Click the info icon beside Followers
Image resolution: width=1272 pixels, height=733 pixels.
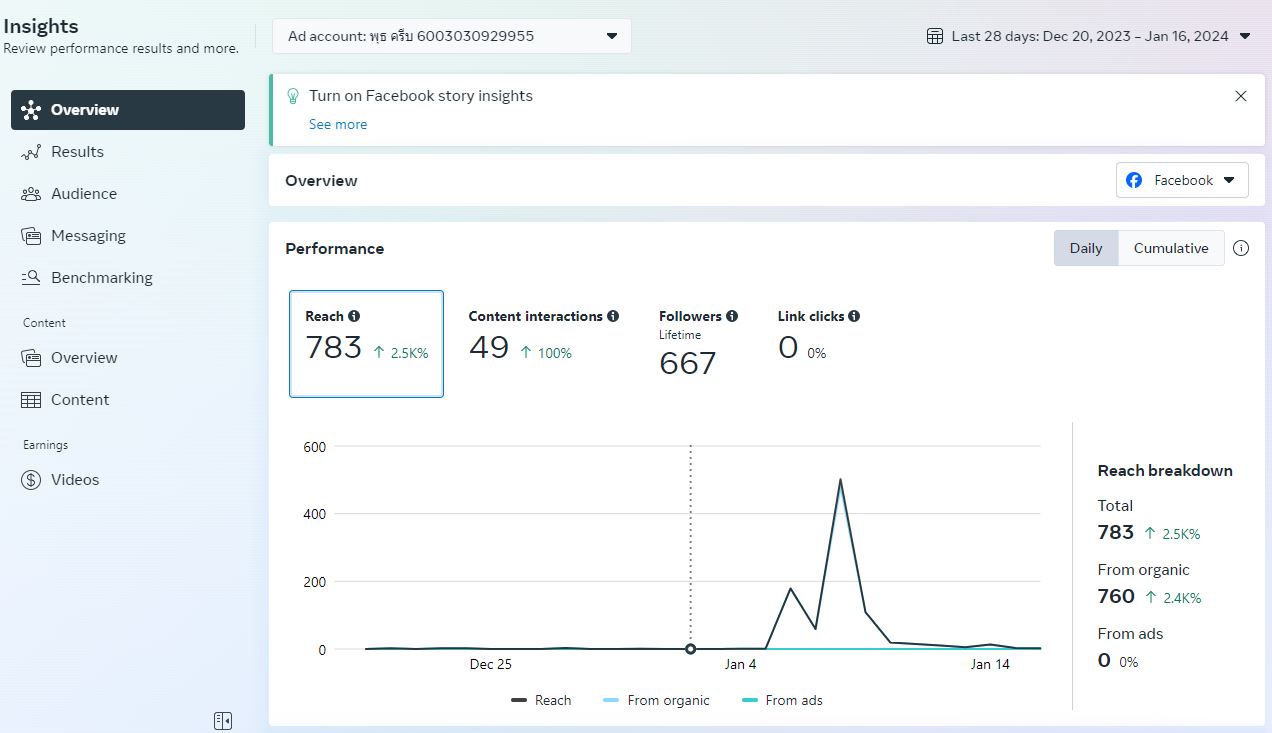732,316
